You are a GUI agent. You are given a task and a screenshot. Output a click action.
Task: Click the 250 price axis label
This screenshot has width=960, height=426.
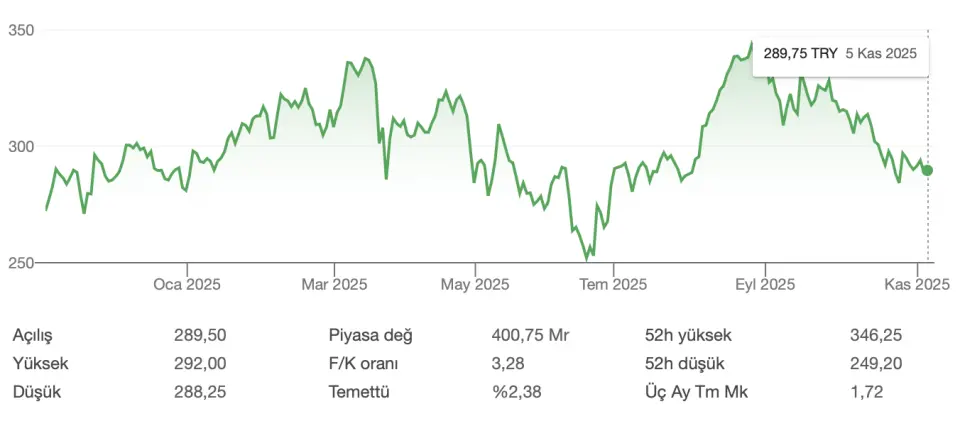[22, 263]
